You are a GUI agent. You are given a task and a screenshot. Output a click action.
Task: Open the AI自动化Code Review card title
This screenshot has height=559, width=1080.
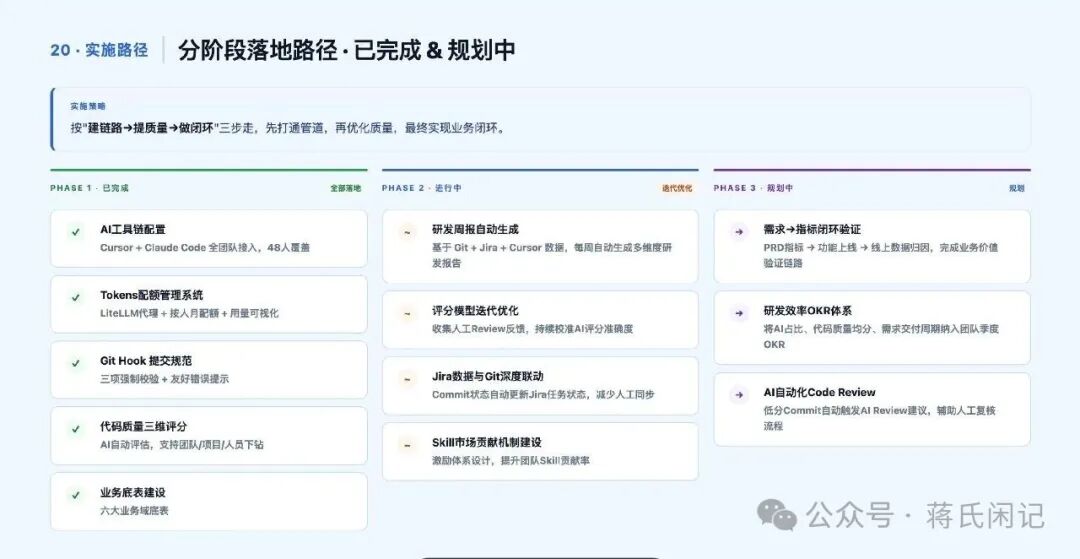pos(820,392)
